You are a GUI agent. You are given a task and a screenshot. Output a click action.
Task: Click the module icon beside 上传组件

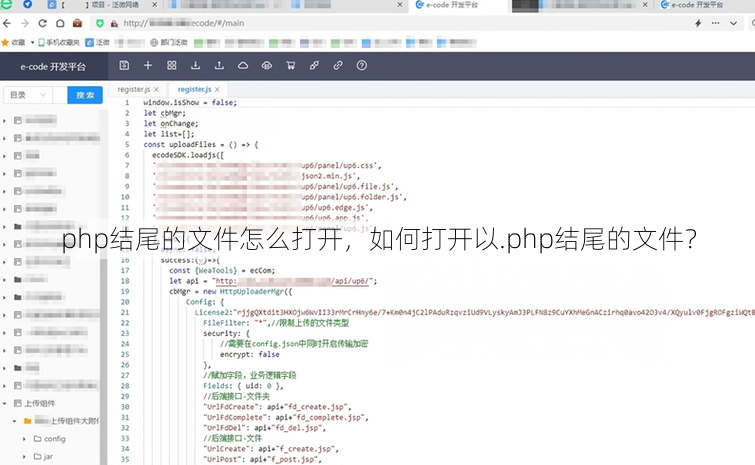[x=18, y=403]
